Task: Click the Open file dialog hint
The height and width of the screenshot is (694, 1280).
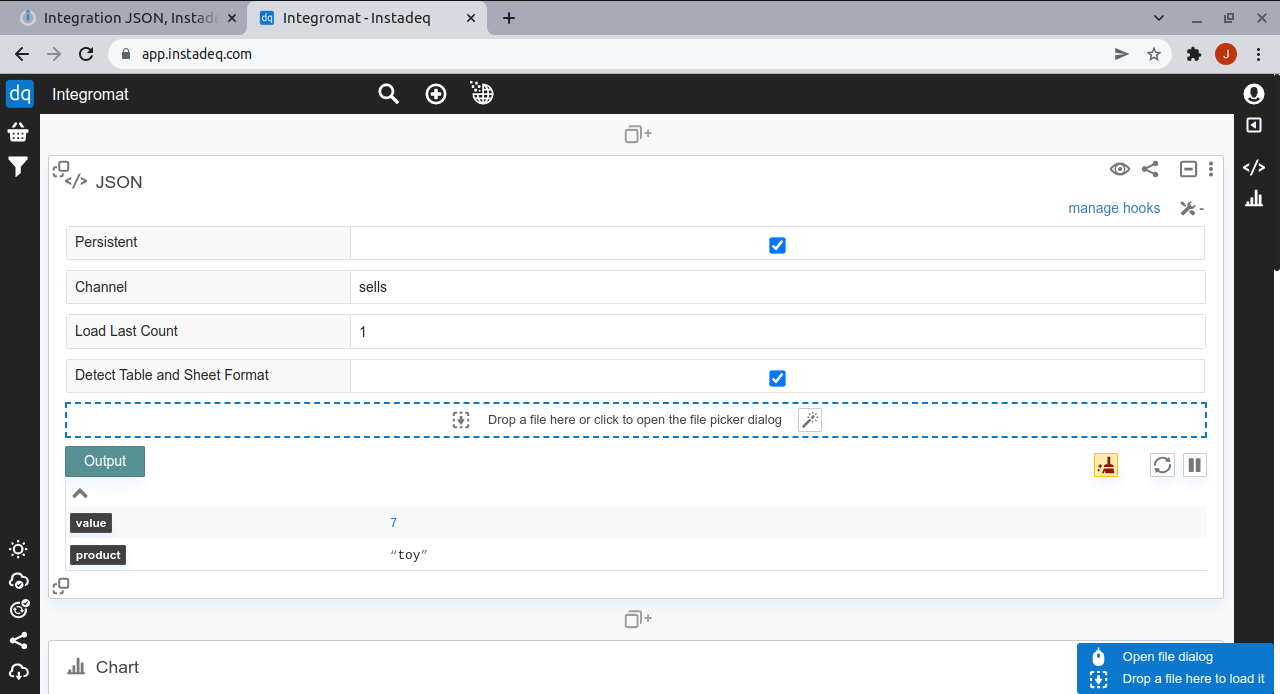Action: [1168, 657]
